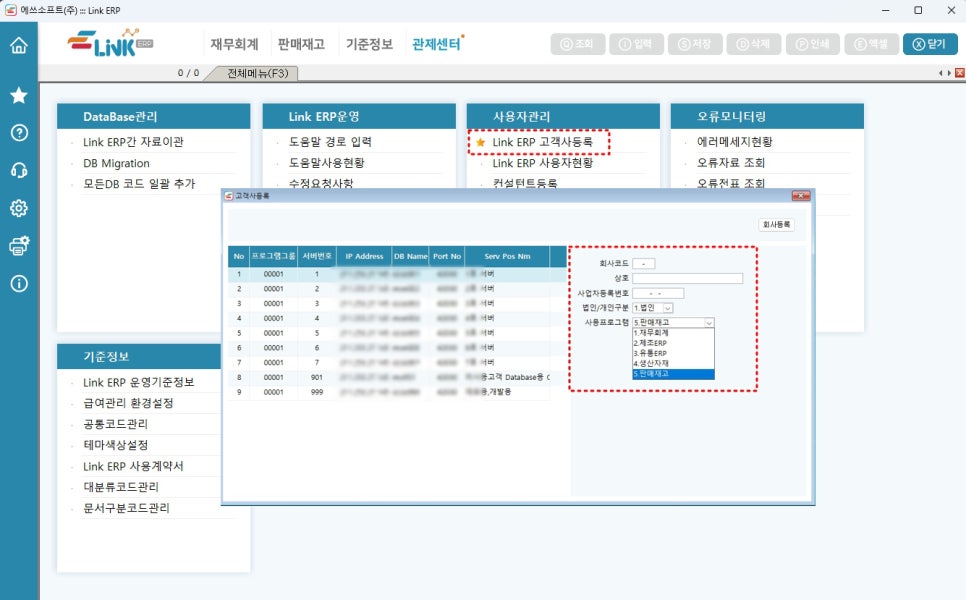The image size is (966, 600).
Task: Open the printer settings sidebar icon
Action: click(x=19, y=246)
